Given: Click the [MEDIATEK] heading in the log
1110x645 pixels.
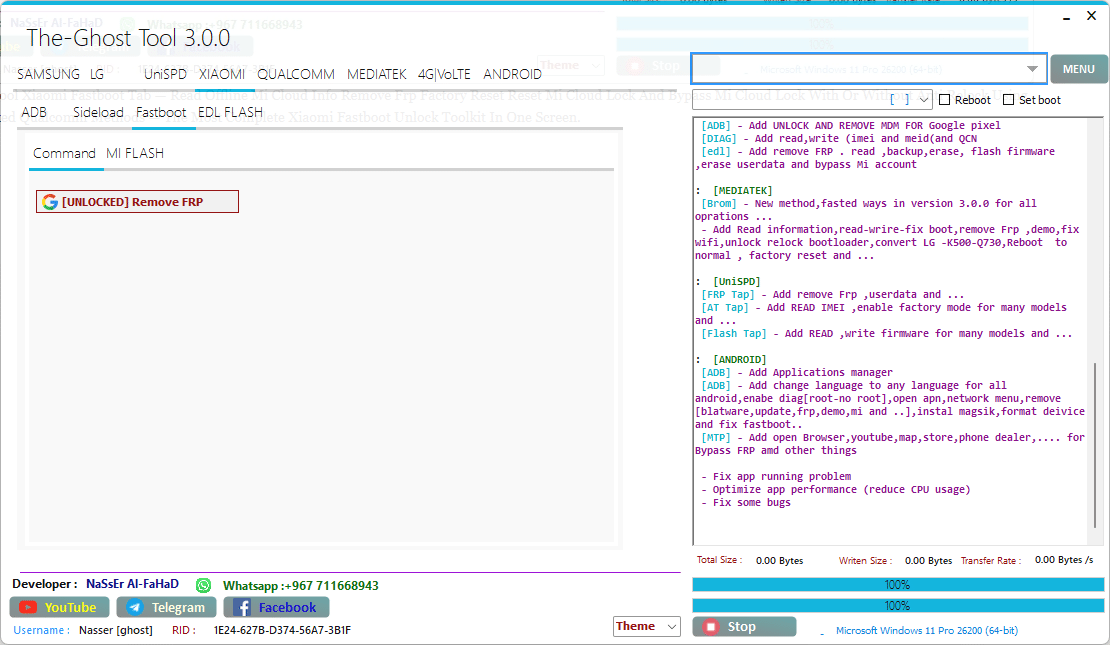Looking at the screenshot, I should pos(743,190).
